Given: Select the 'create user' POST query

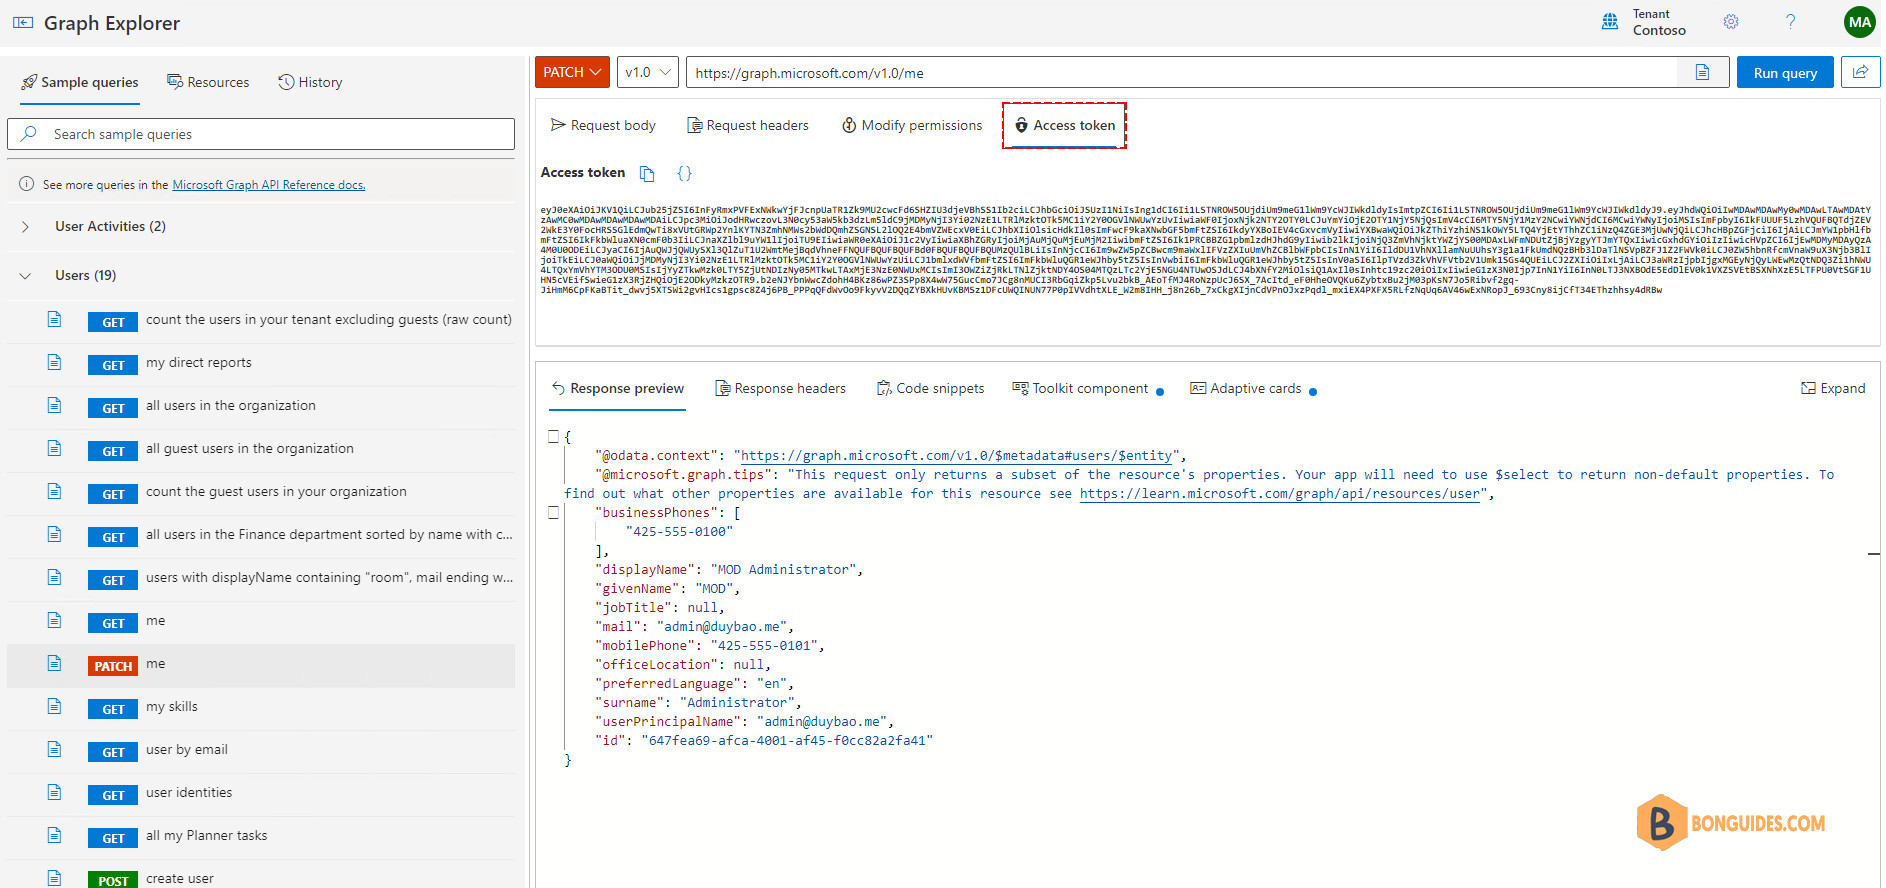Looking at the screenshot, I should [x=261, y=878].
